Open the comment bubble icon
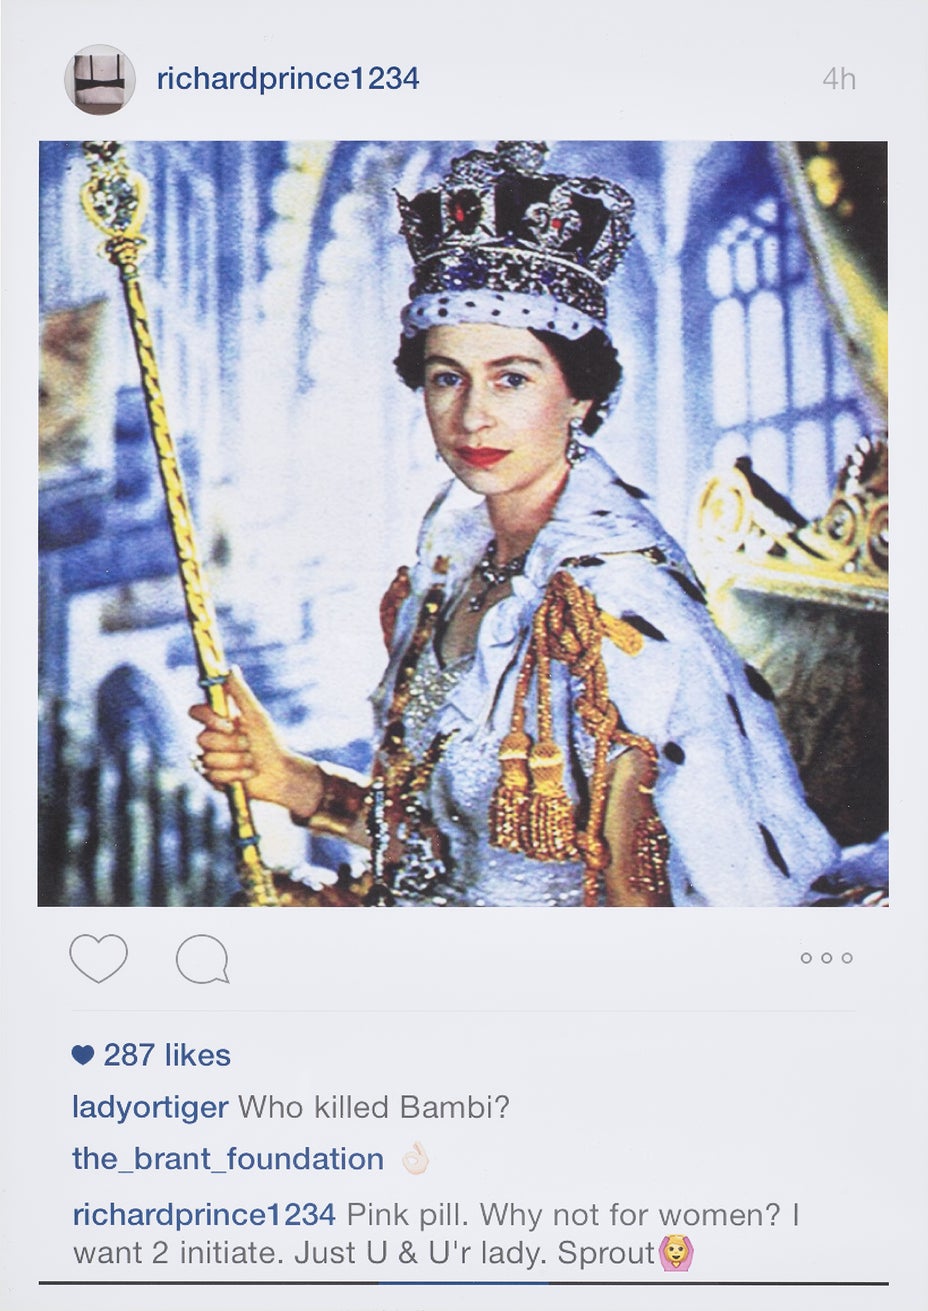The width and height of the screenshot is (928, 1311). pyautogui.click(x=202, y=960)
